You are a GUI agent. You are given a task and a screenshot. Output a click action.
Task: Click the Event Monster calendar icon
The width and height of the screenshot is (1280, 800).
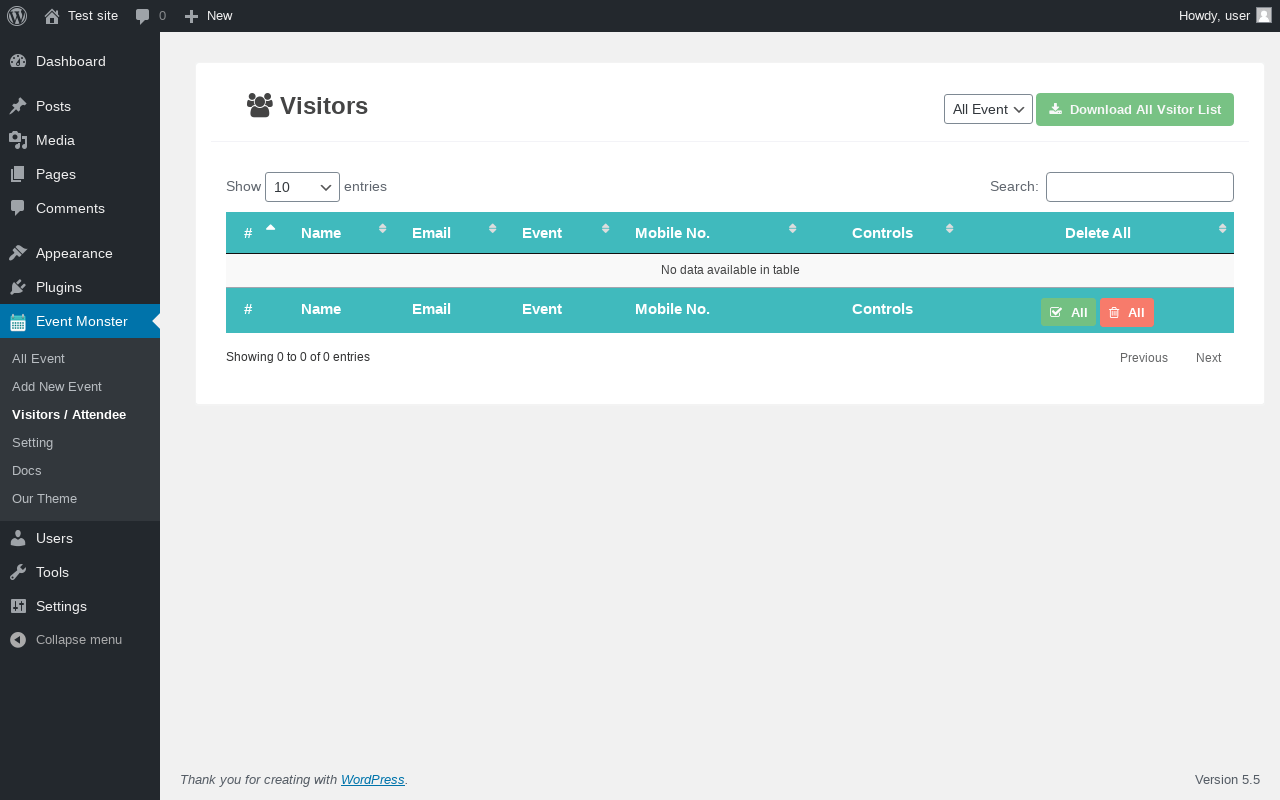click(18, 322)
